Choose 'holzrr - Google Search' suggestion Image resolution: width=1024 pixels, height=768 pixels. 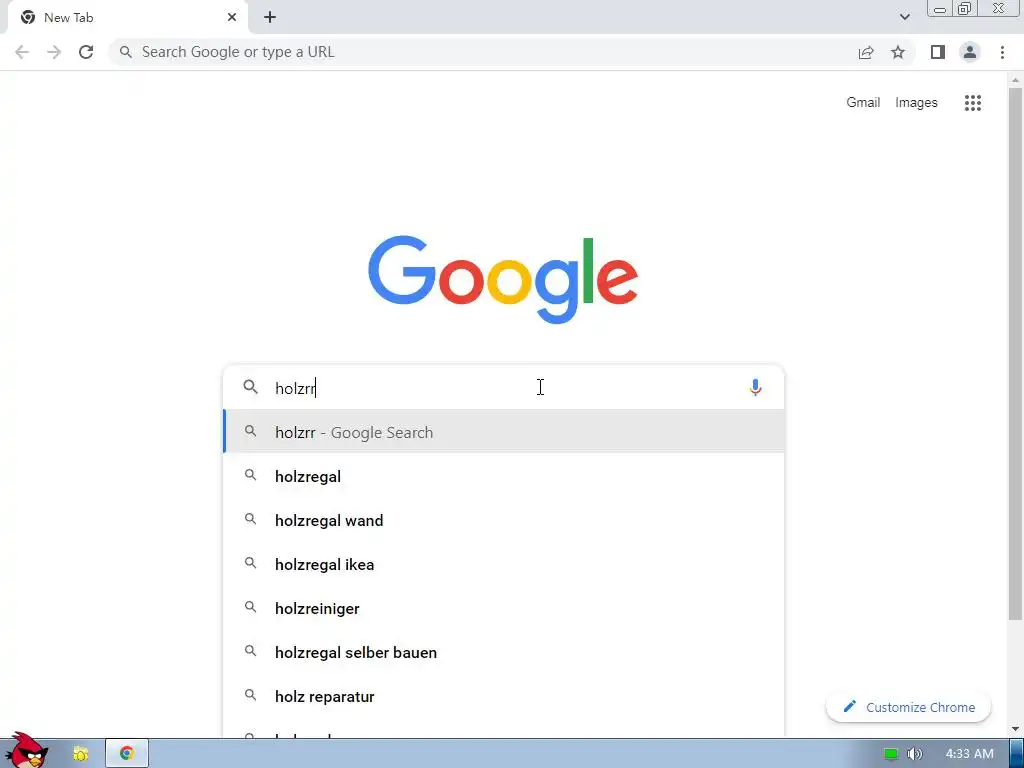pyautogui.click(x=504, y=432)
